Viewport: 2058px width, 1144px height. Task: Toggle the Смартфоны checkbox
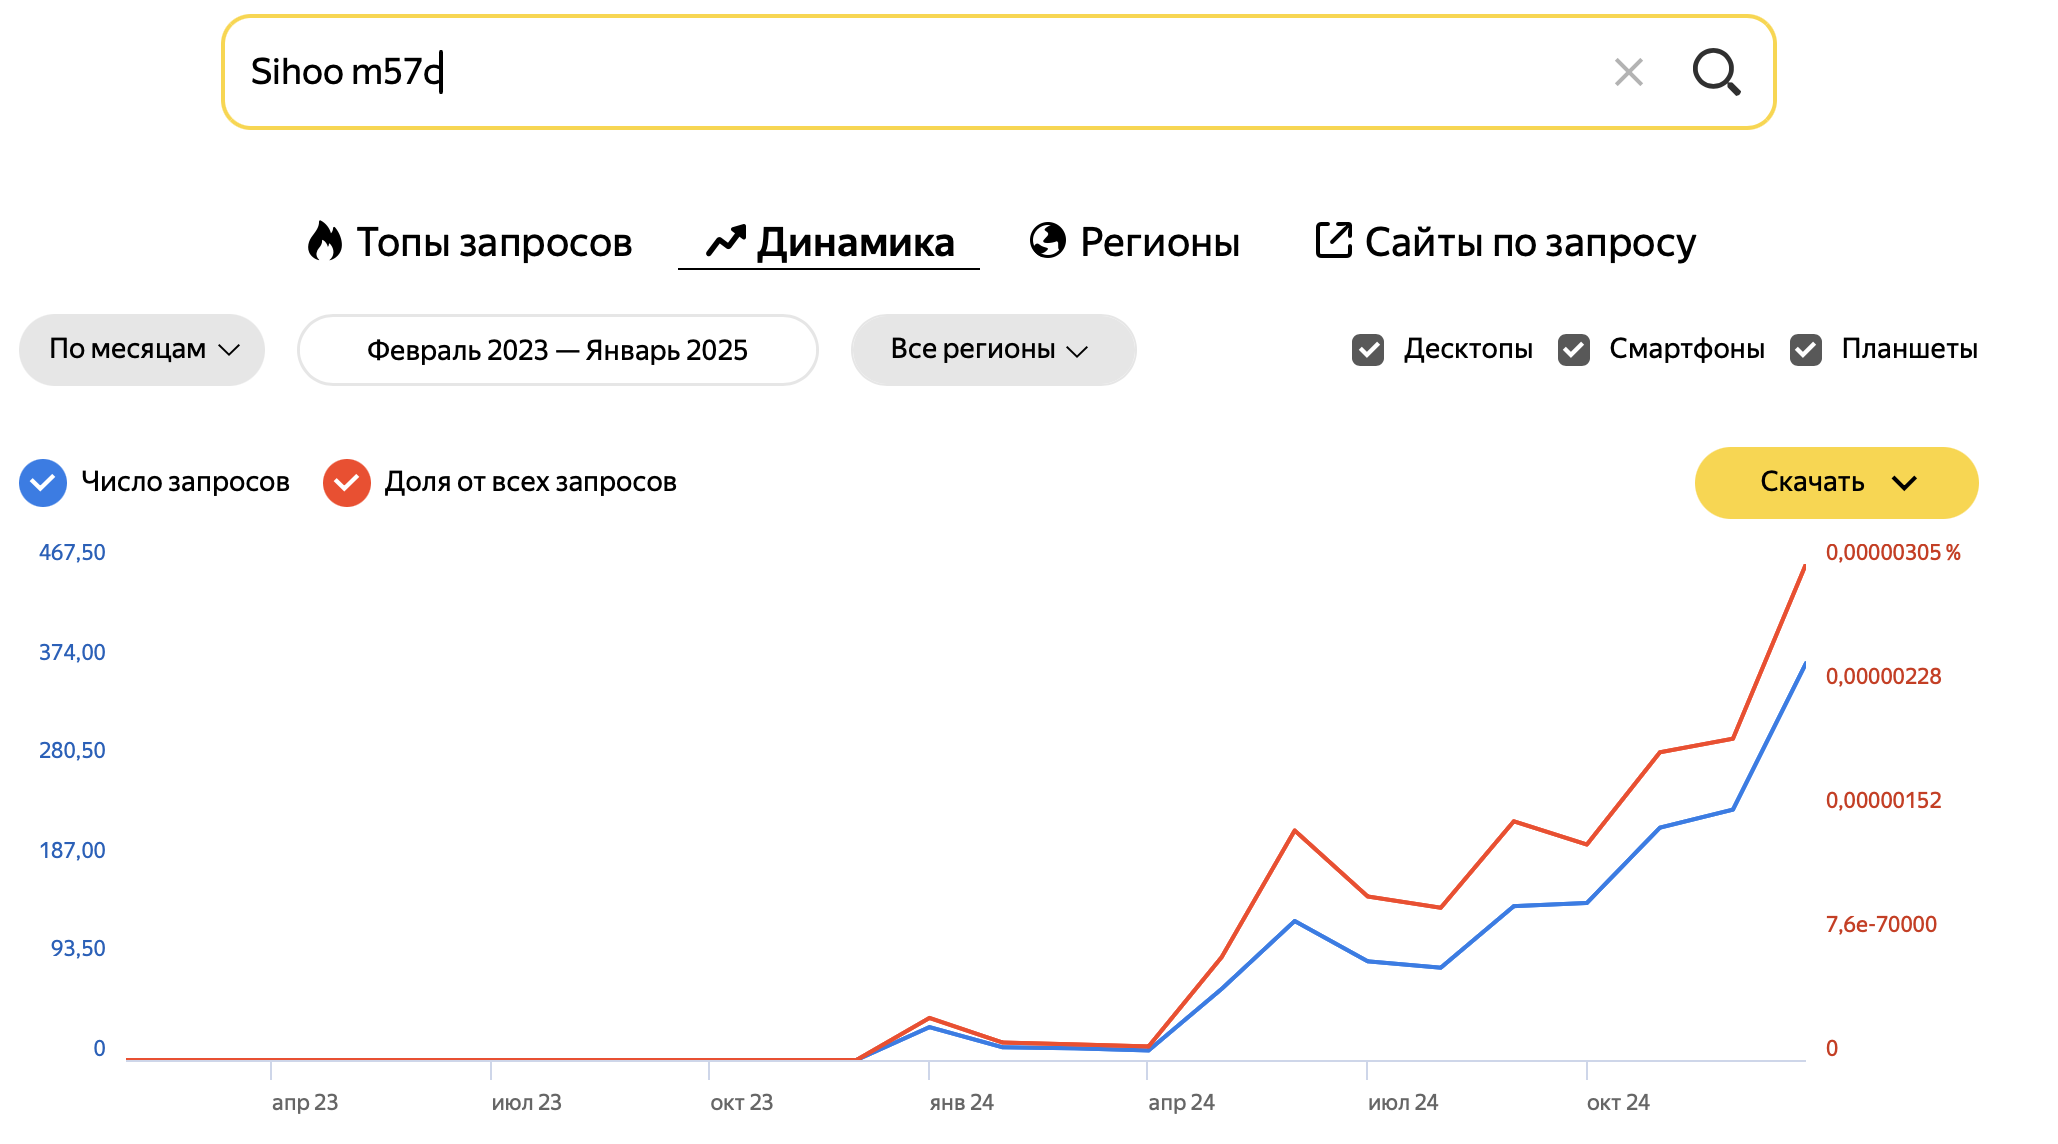click(1574, 350)
